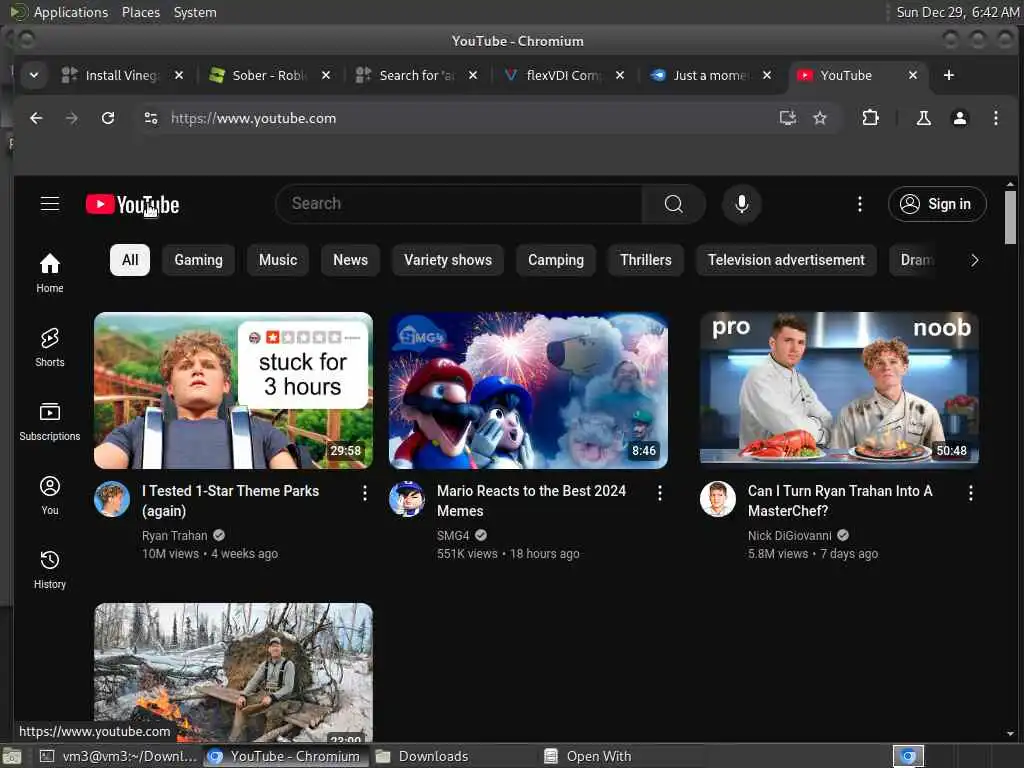Image resolution: width=1024 pixels, height=768 pixels.
Task: Play the campfire snow forest thumbnail
Action: pos(233,673)
